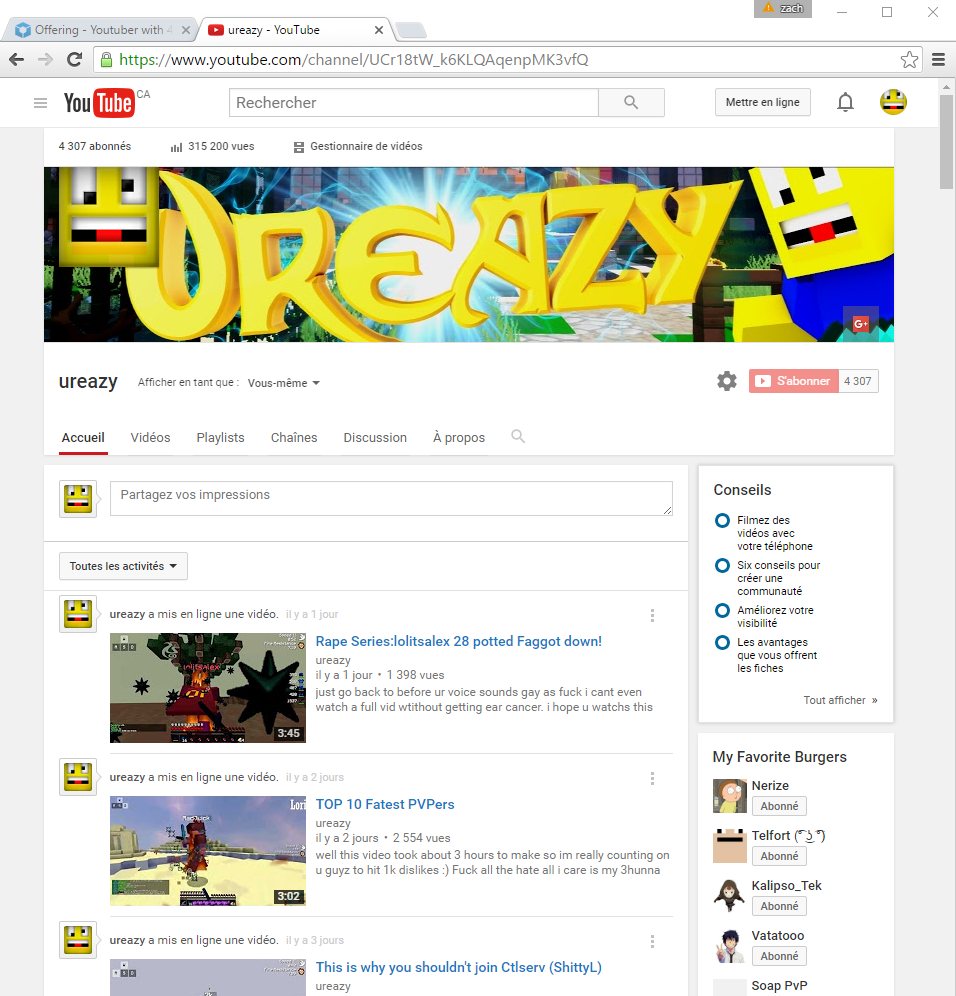Open TOP 10 Fatest PVPers title link
Viewport: 956px width, 996px height.
click(x=385, y=804)
